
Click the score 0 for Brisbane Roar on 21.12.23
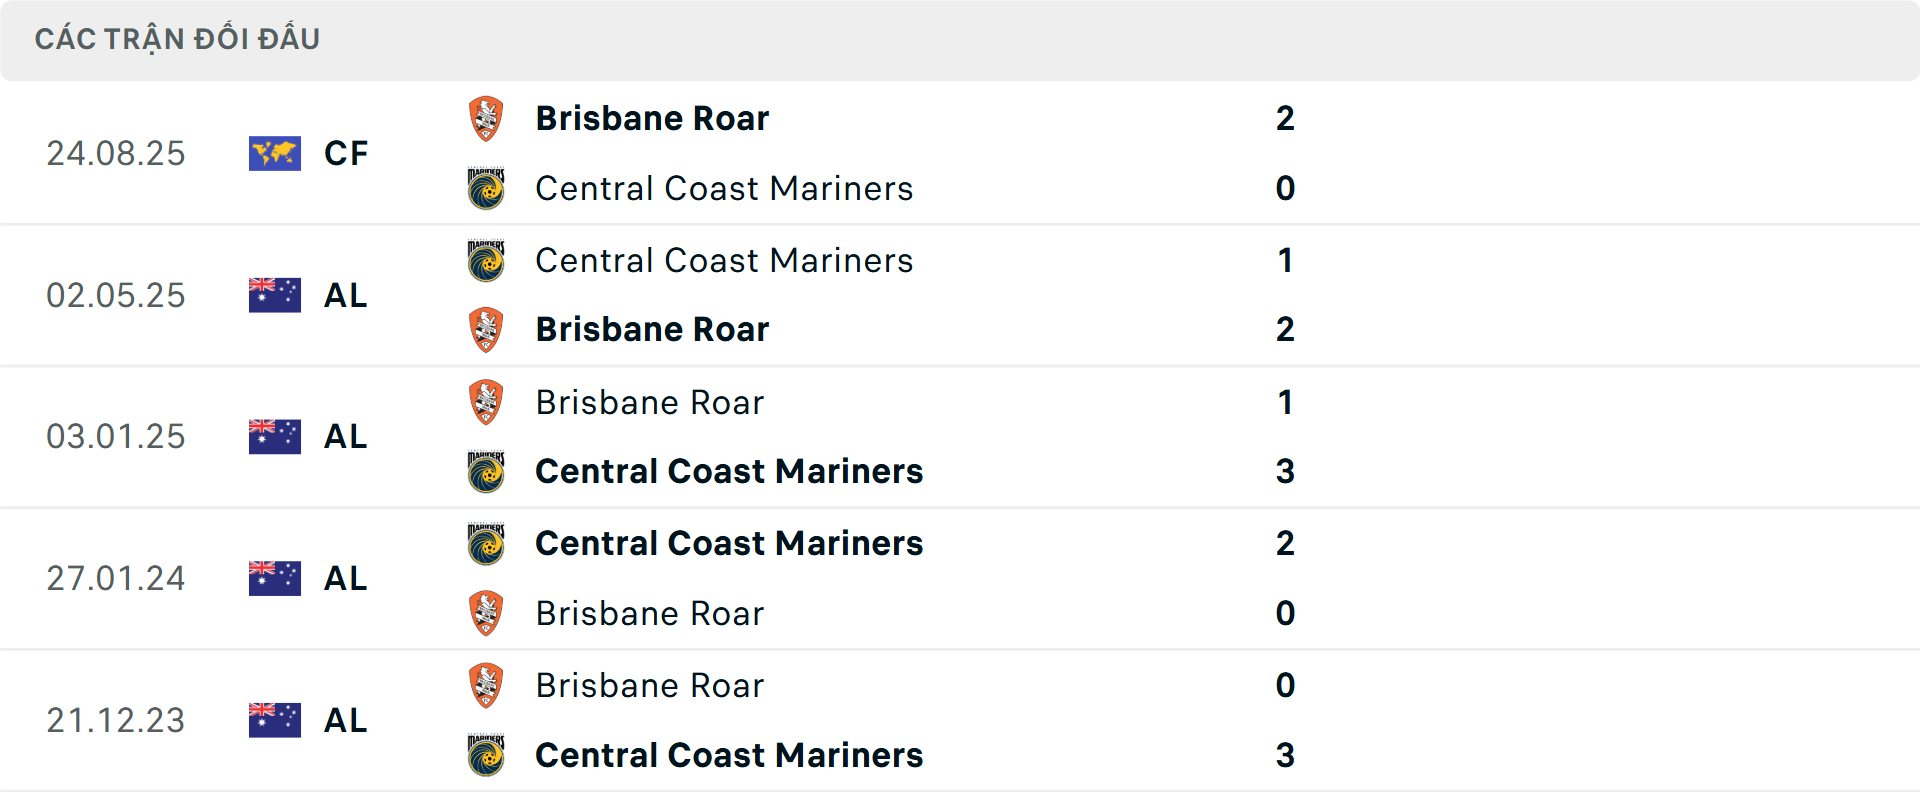click(x=1286, y=685)
